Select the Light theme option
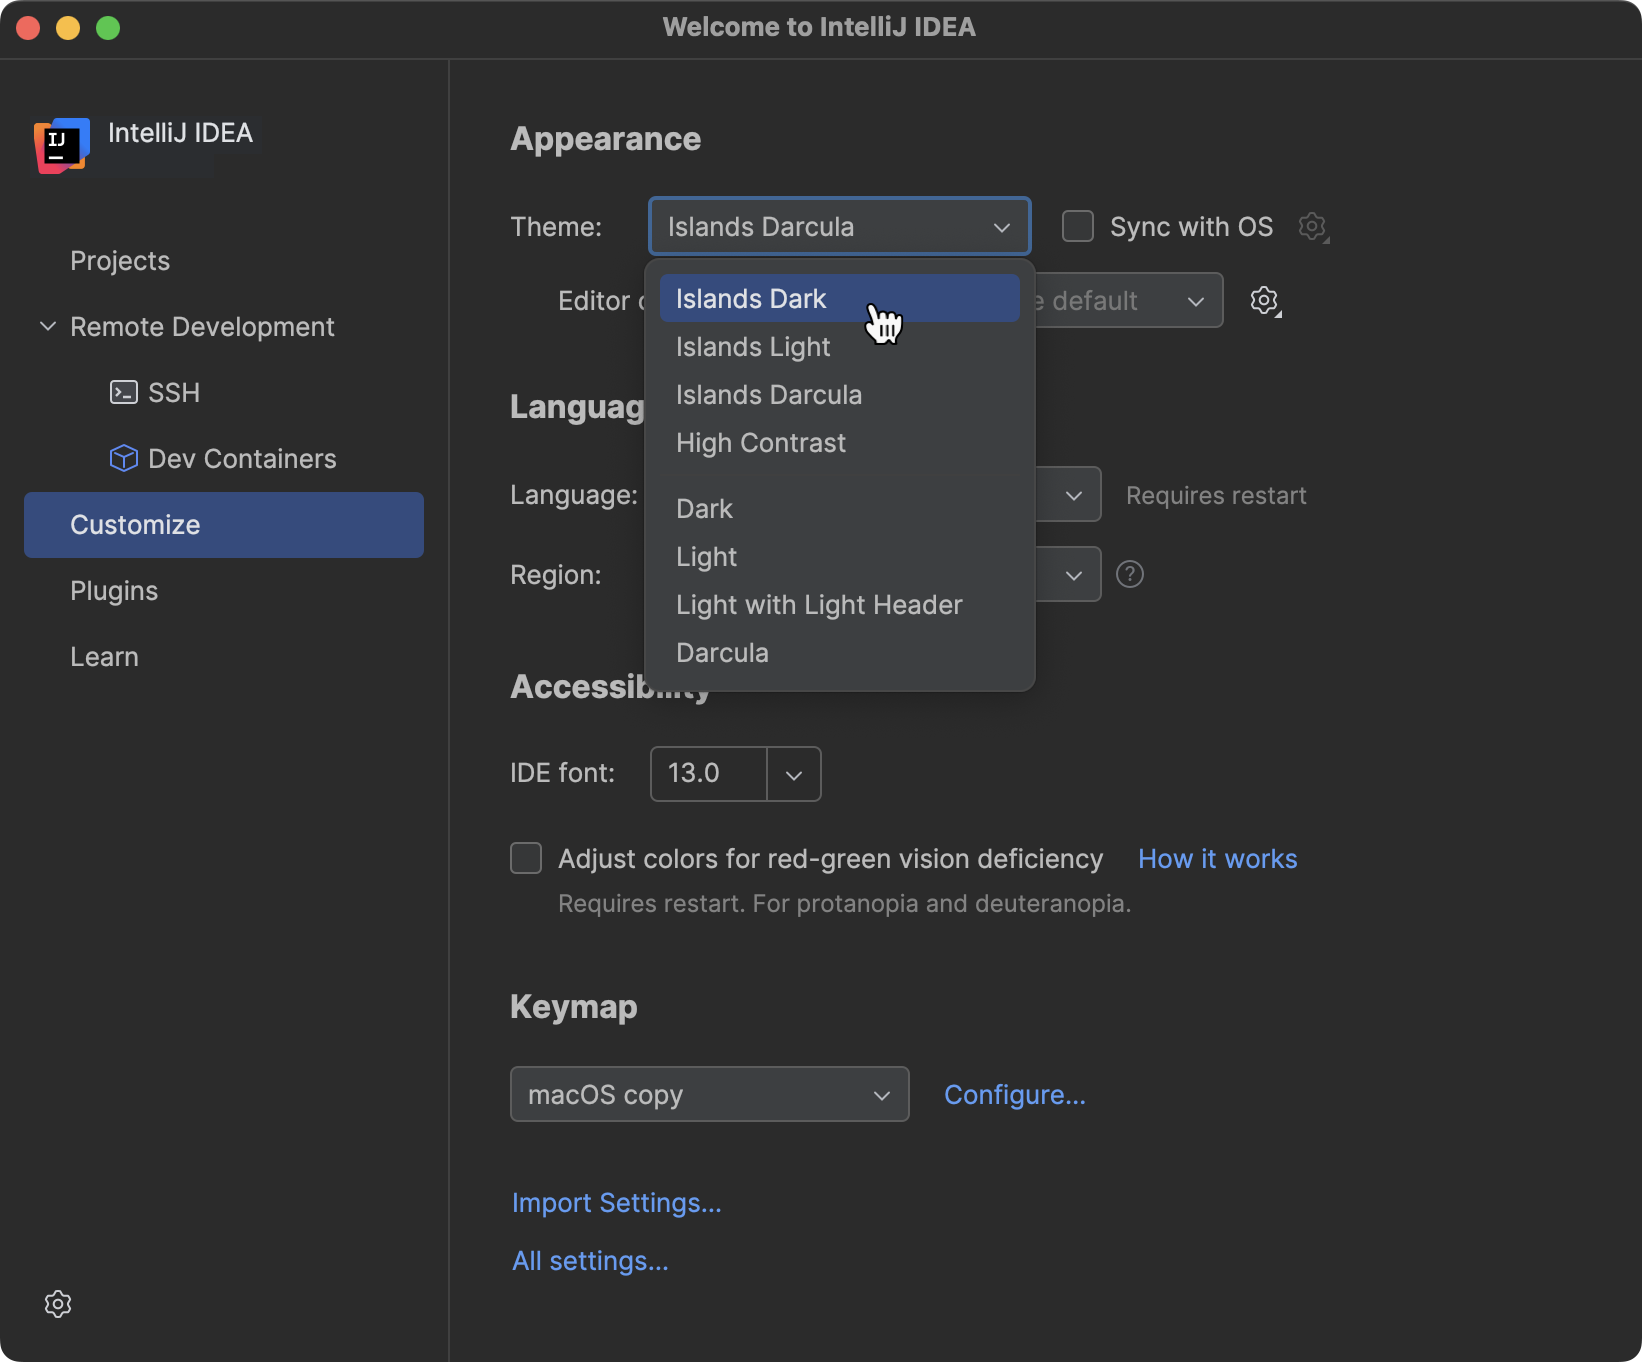 pyautogui.click(x=839, y=557)
